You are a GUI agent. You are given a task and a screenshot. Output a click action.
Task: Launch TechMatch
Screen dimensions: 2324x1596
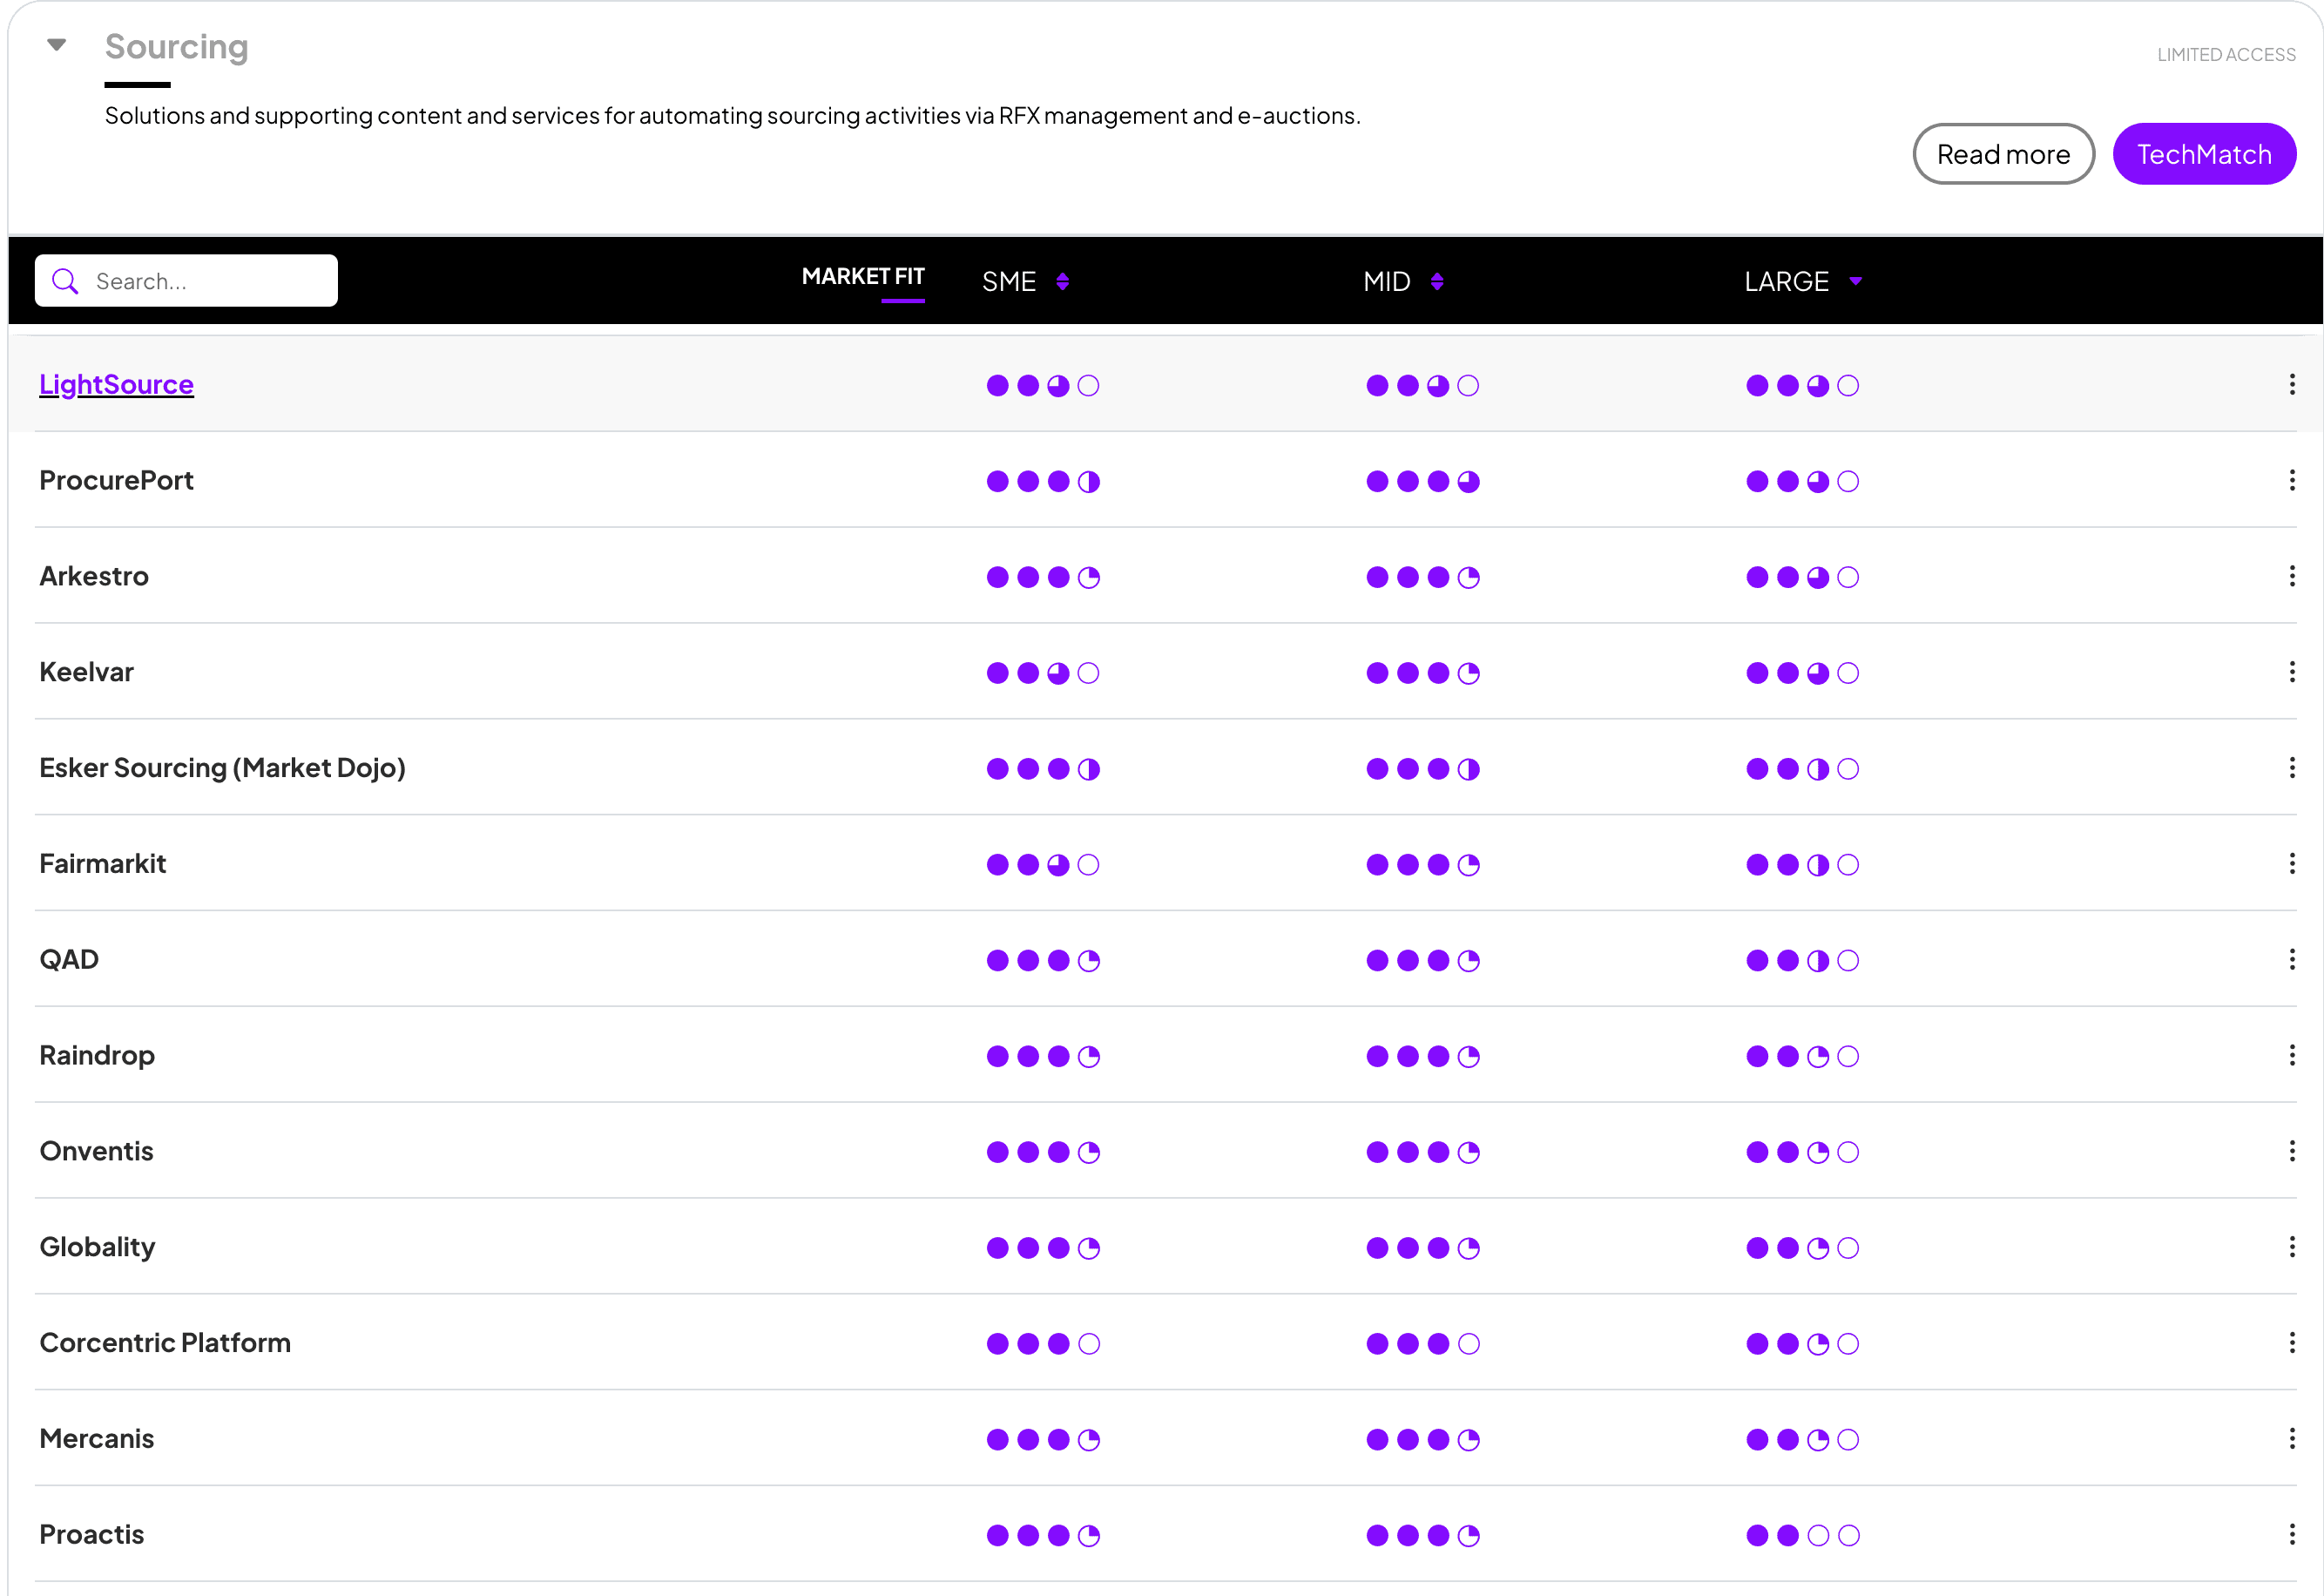[x=2203, y=154]
